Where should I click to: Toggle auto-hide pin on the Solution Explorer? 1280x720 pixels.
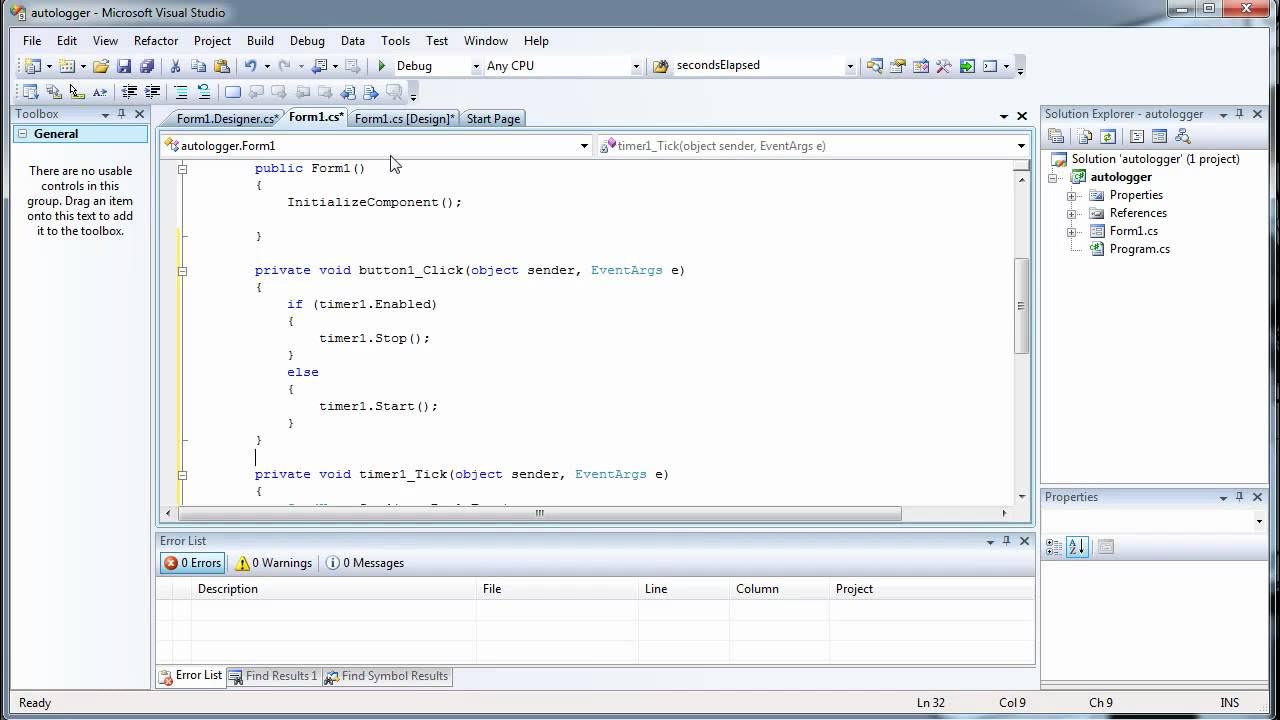[1239, 114]
